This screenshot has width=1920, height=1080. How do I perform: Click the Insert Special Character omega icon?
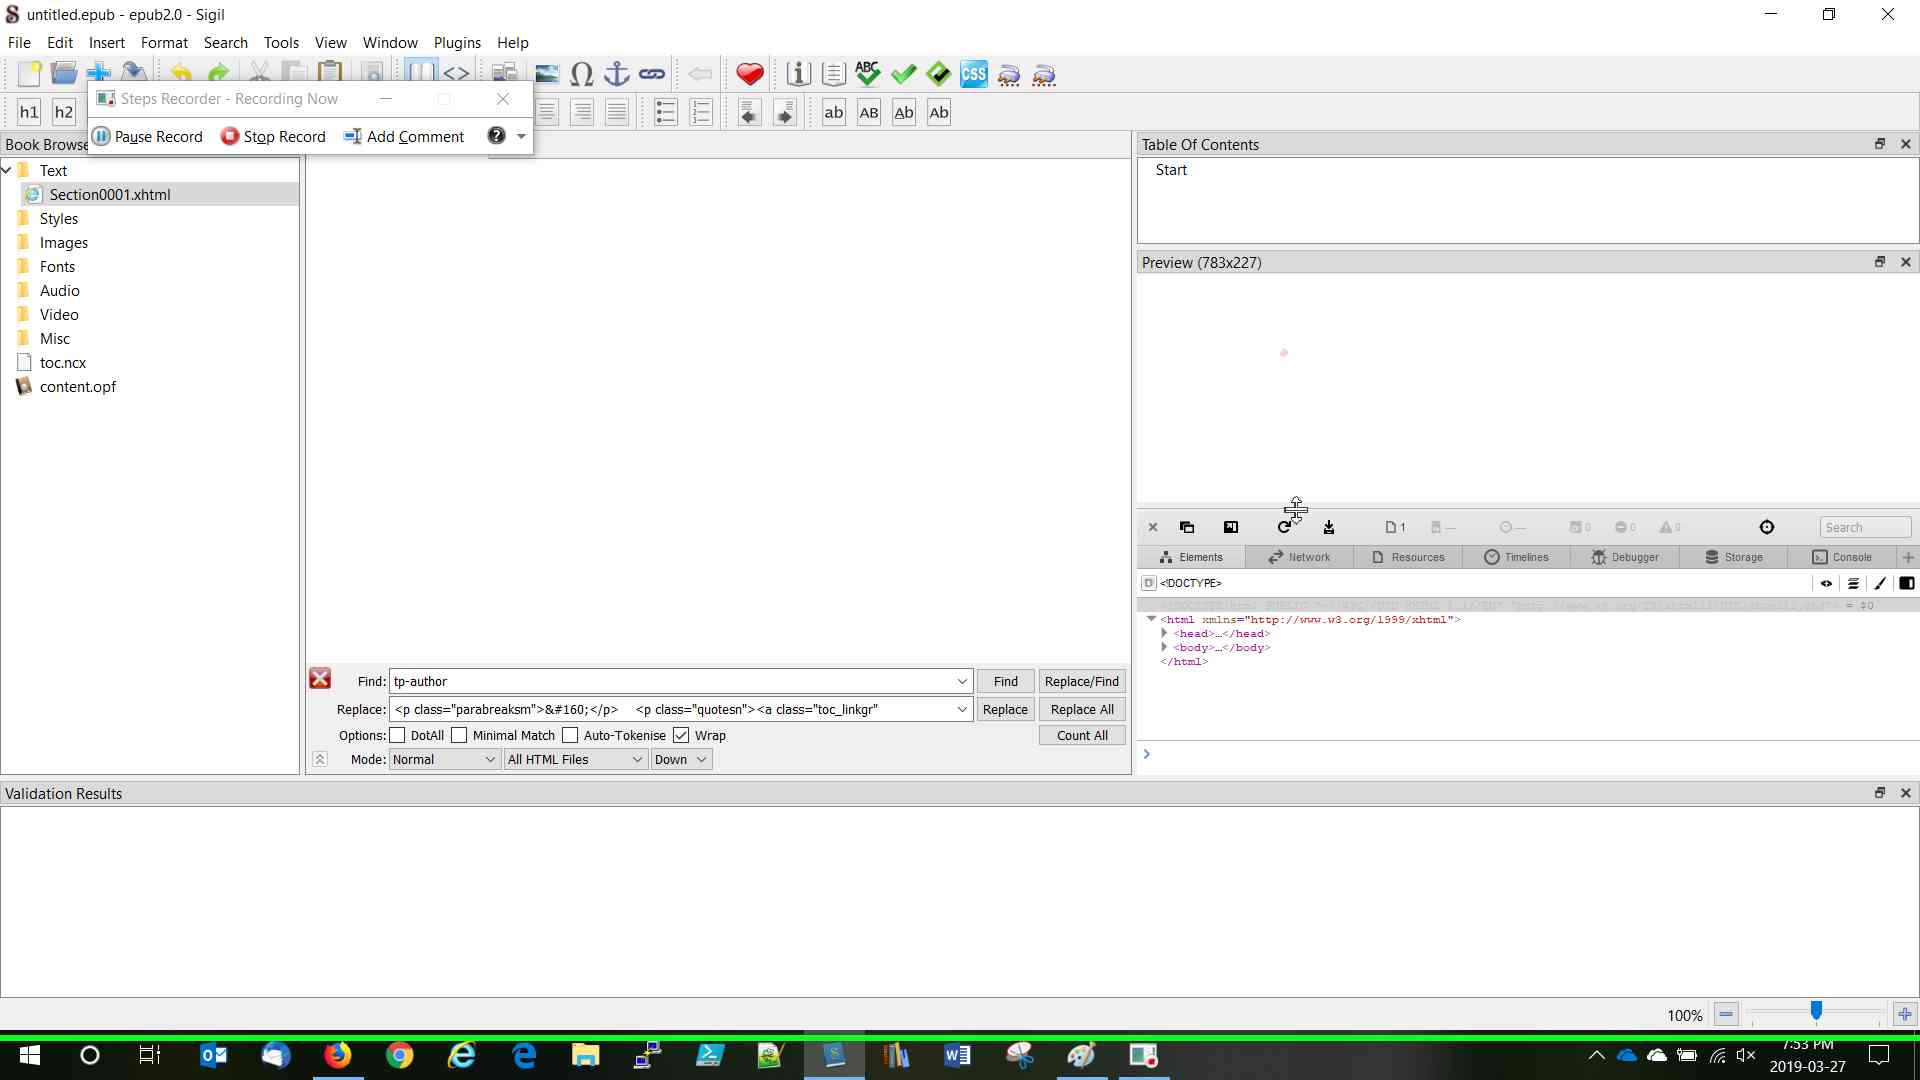click(581, 74)
